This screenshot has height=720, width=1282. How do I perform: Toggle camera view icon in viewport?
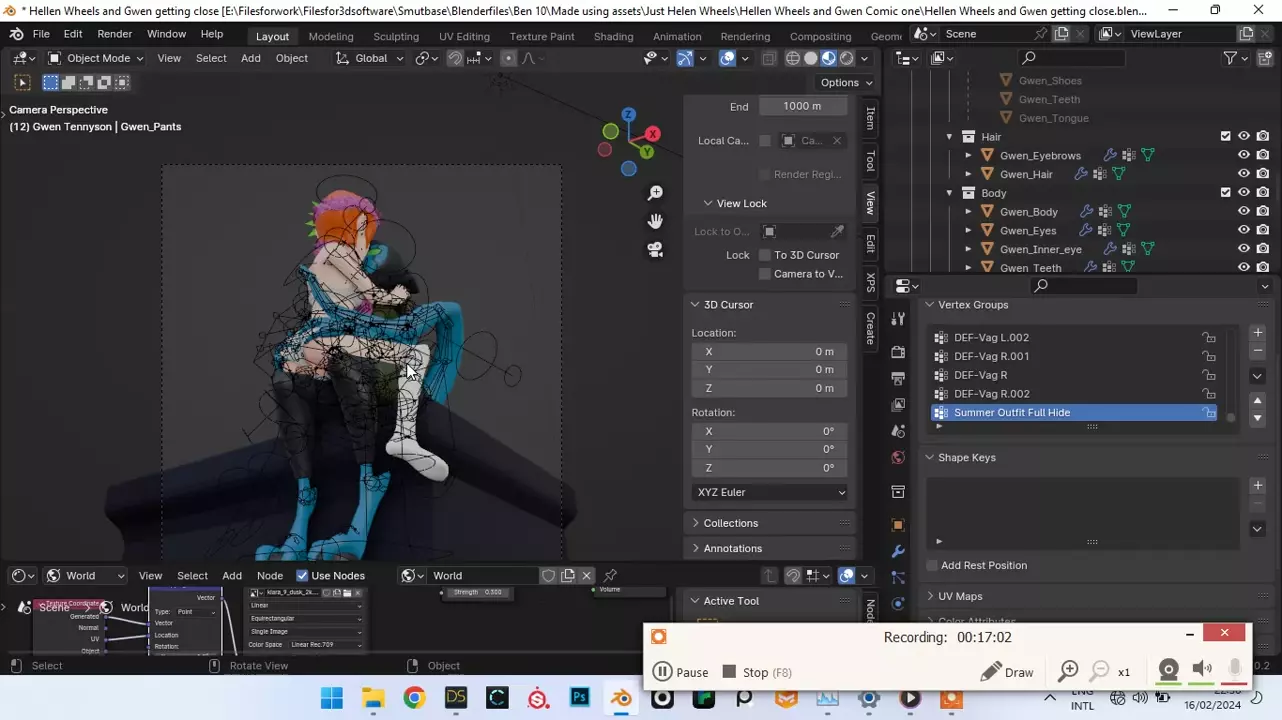point(655,250)
